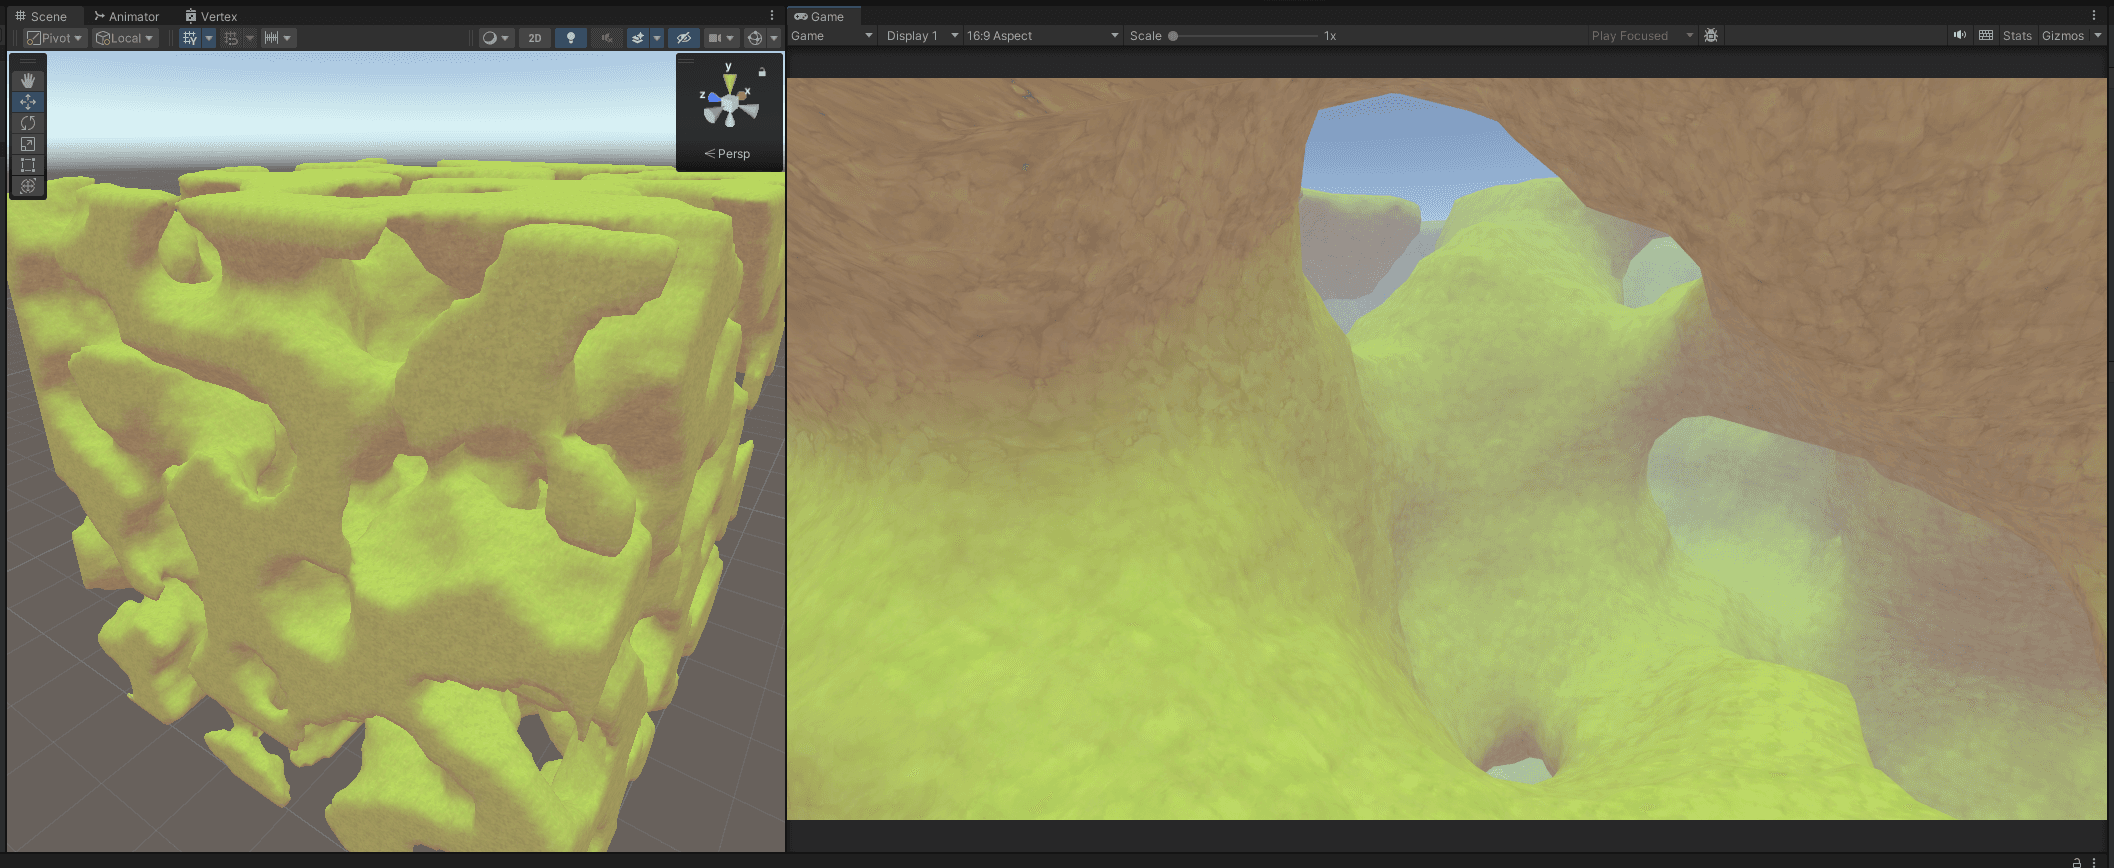Toggle scene lighting bulb
The image size is (2114, 868).
[x=571, y=38]
